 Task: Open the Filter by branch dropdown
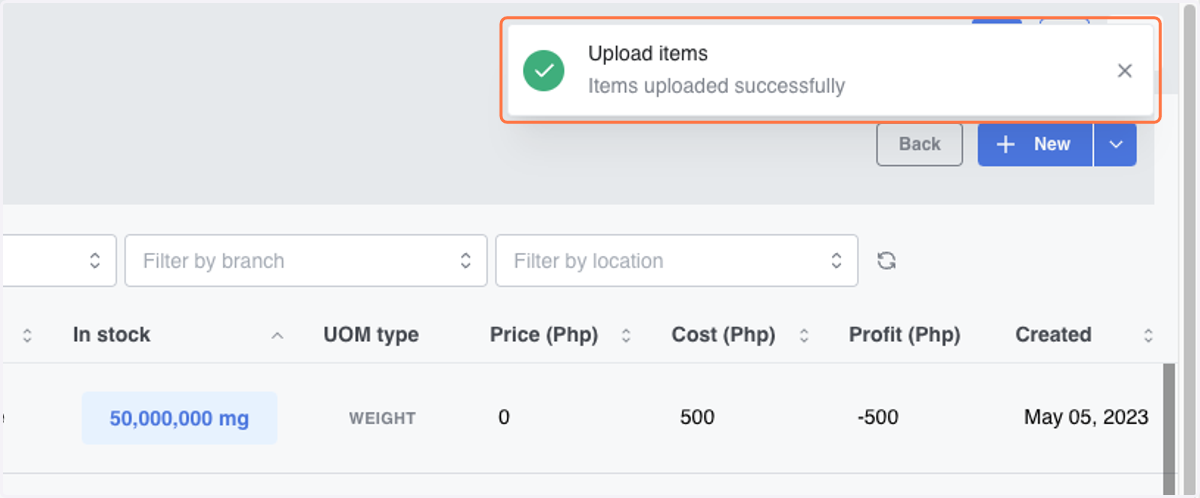click(x=306, y=261)
